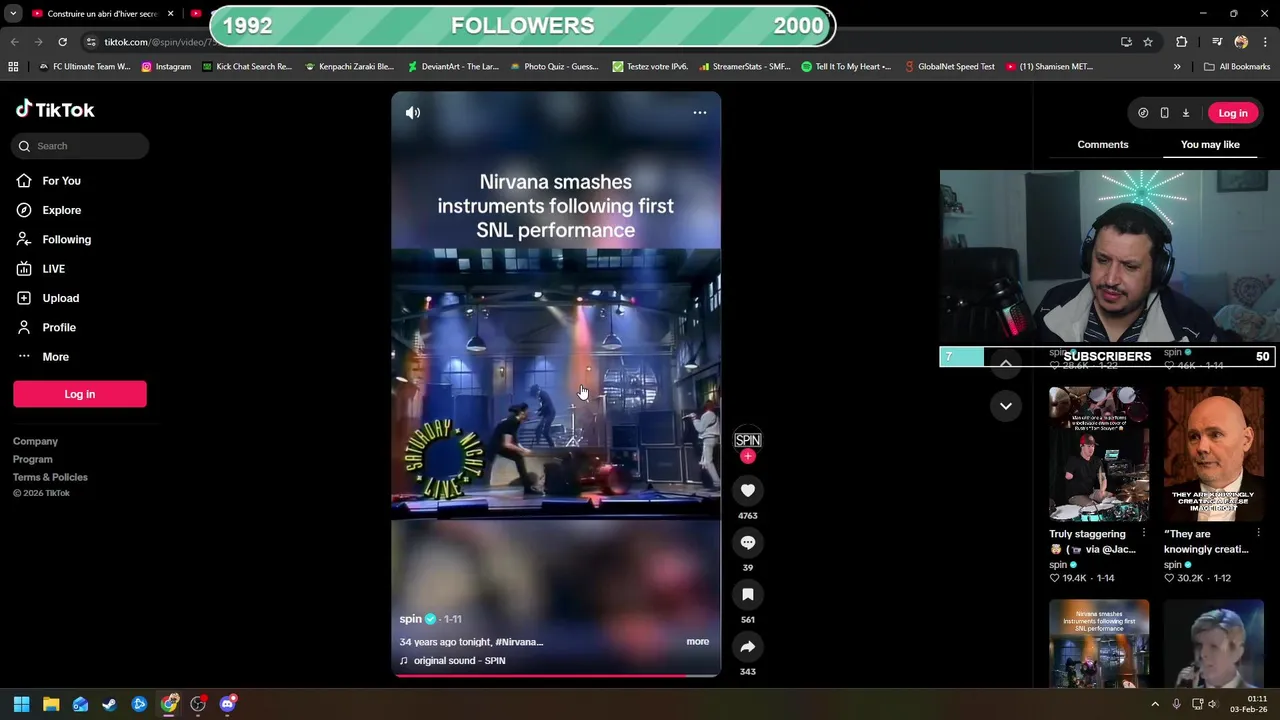Go to previous video with up chevron

1006,363
